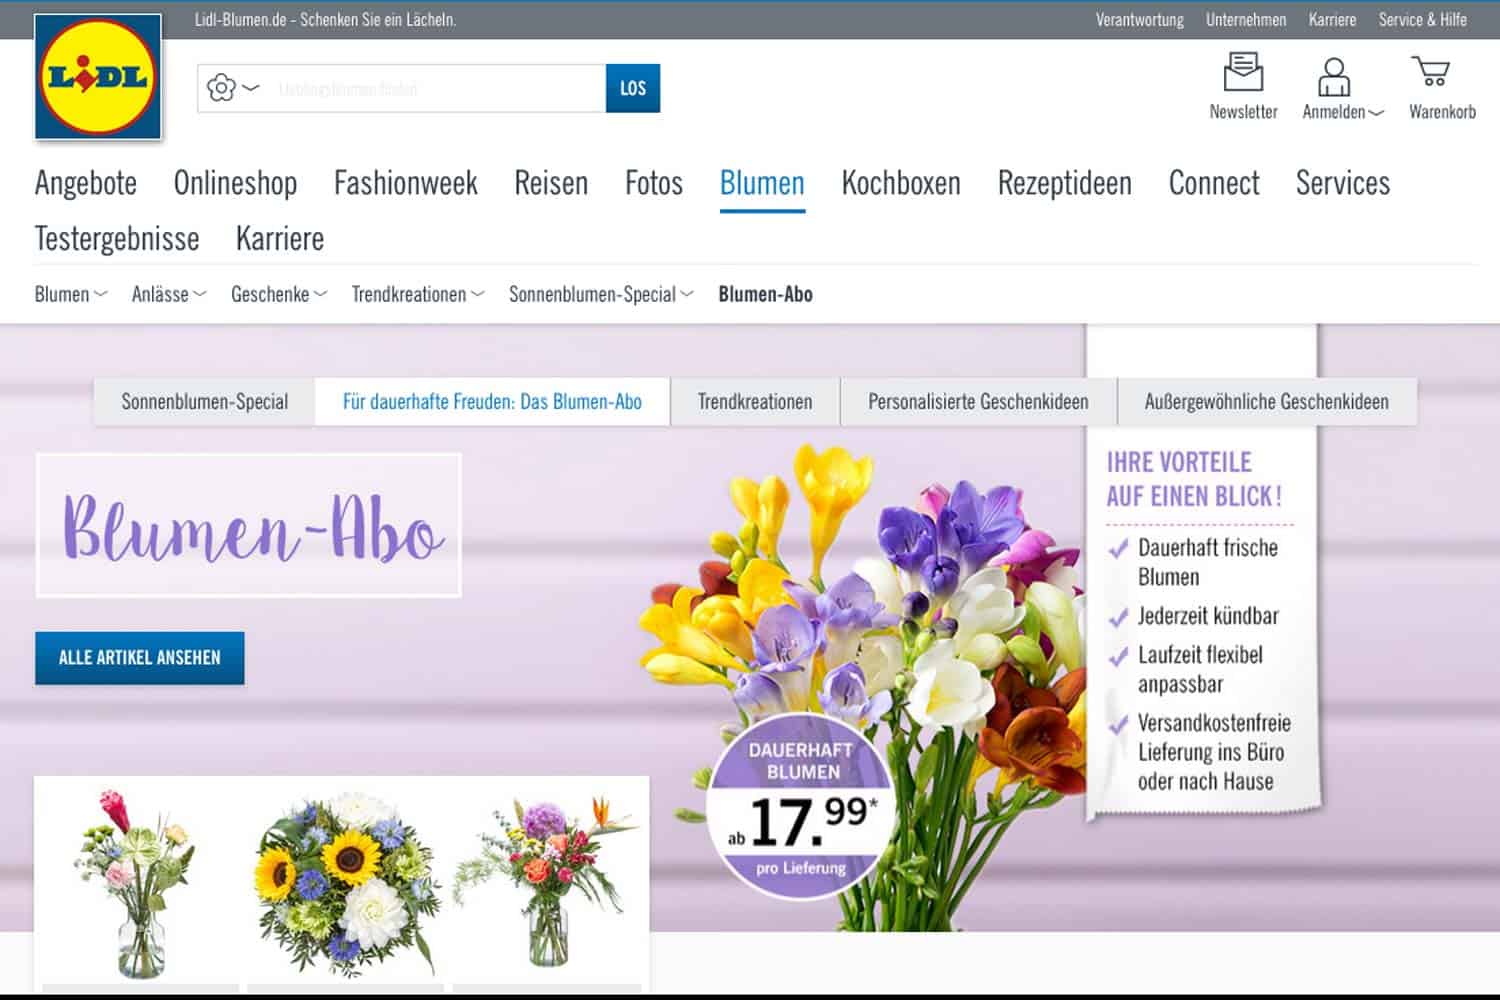The width and height of the screenshot is (1500, 1000).
Task: Expand the Anlässe submenu dropdown
Action: [169, 294]
